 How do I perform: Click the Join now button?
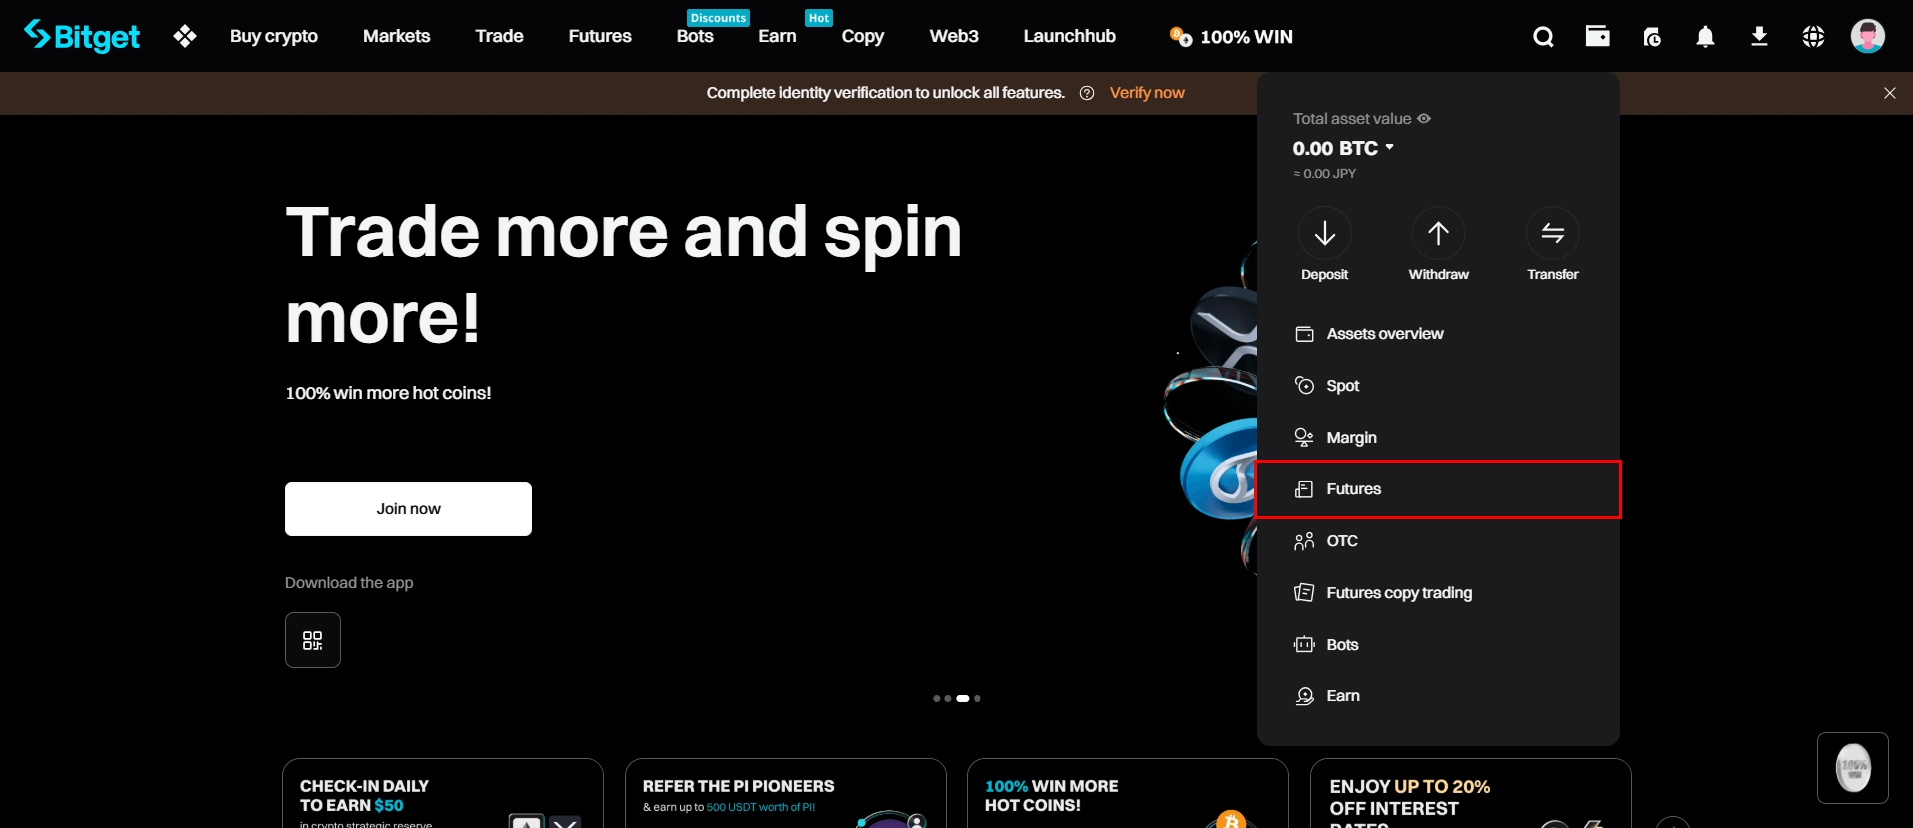pos(408,509)
